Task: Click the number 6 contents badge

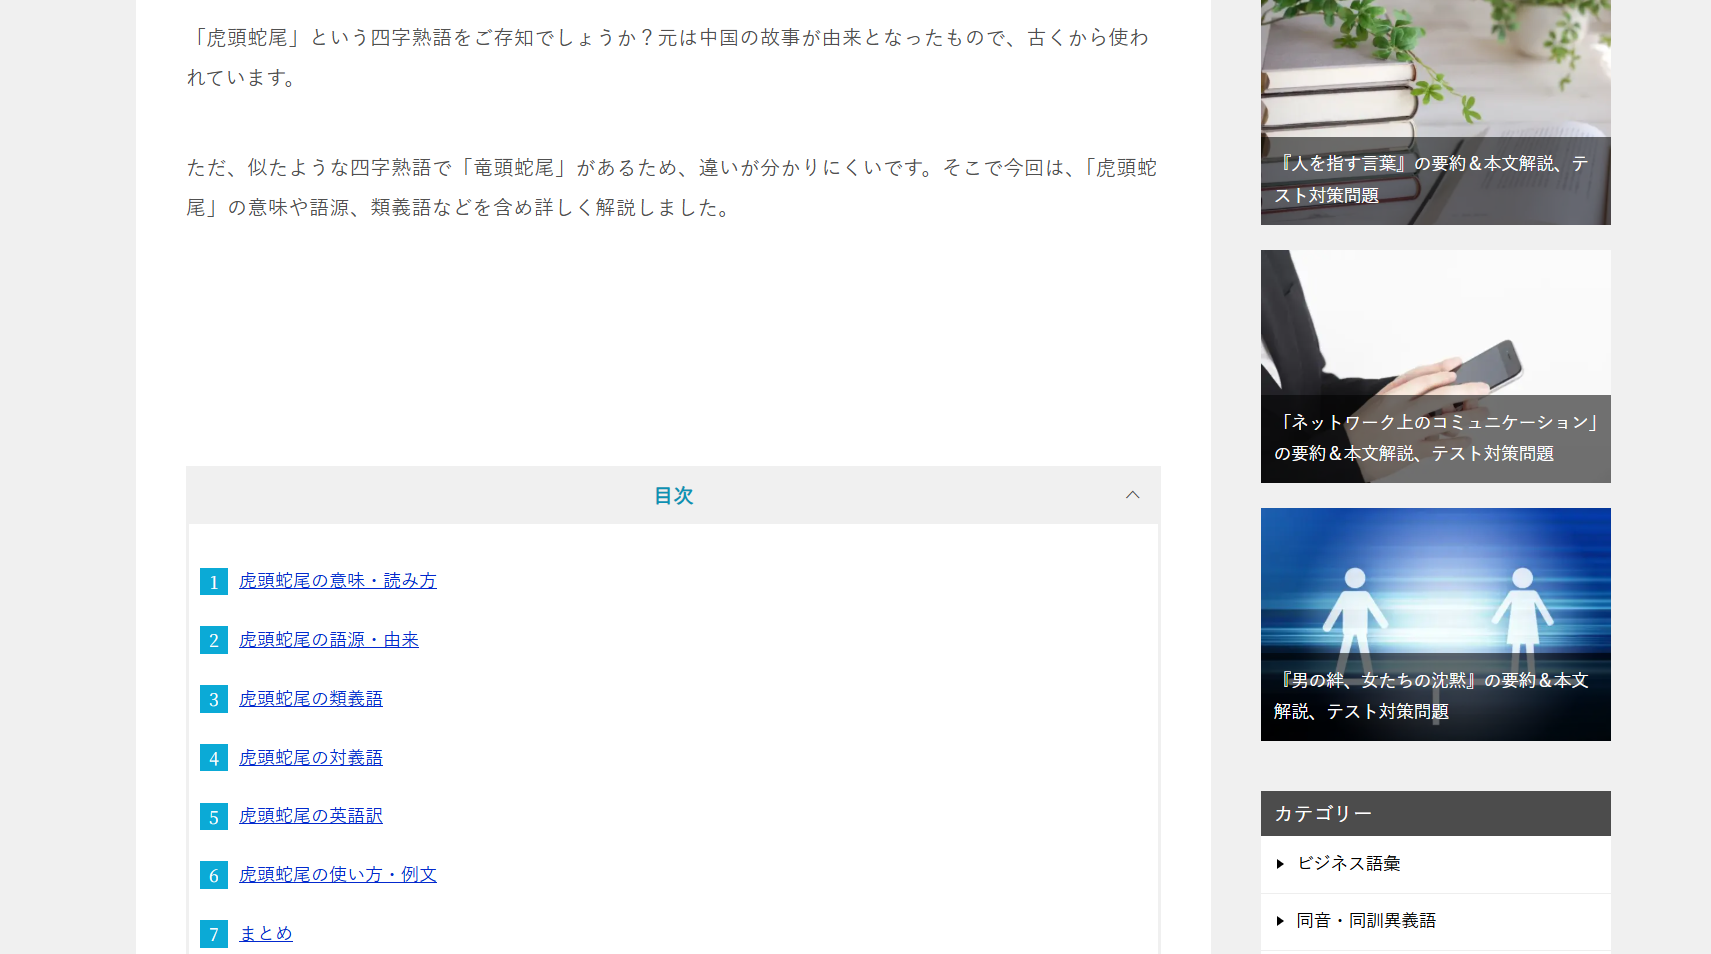Action: 214,876
